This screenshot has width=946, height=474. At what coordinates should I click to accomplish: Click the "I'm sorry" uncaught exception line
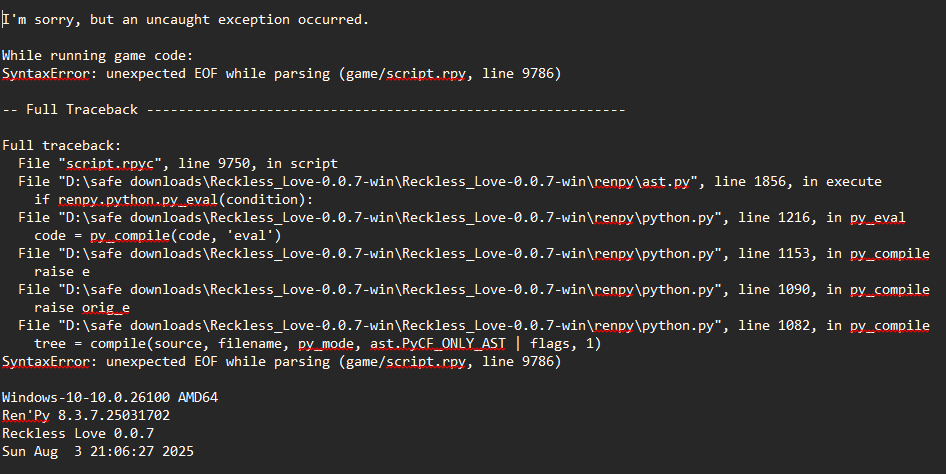pos(185,20)
